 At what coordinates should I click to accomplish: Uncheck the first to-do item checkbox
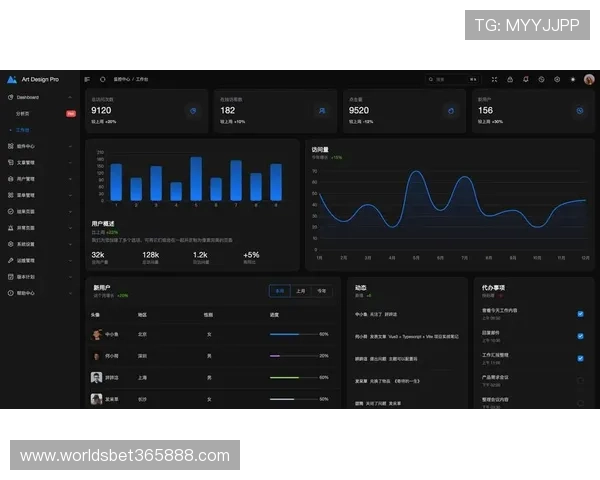(580, 314)
